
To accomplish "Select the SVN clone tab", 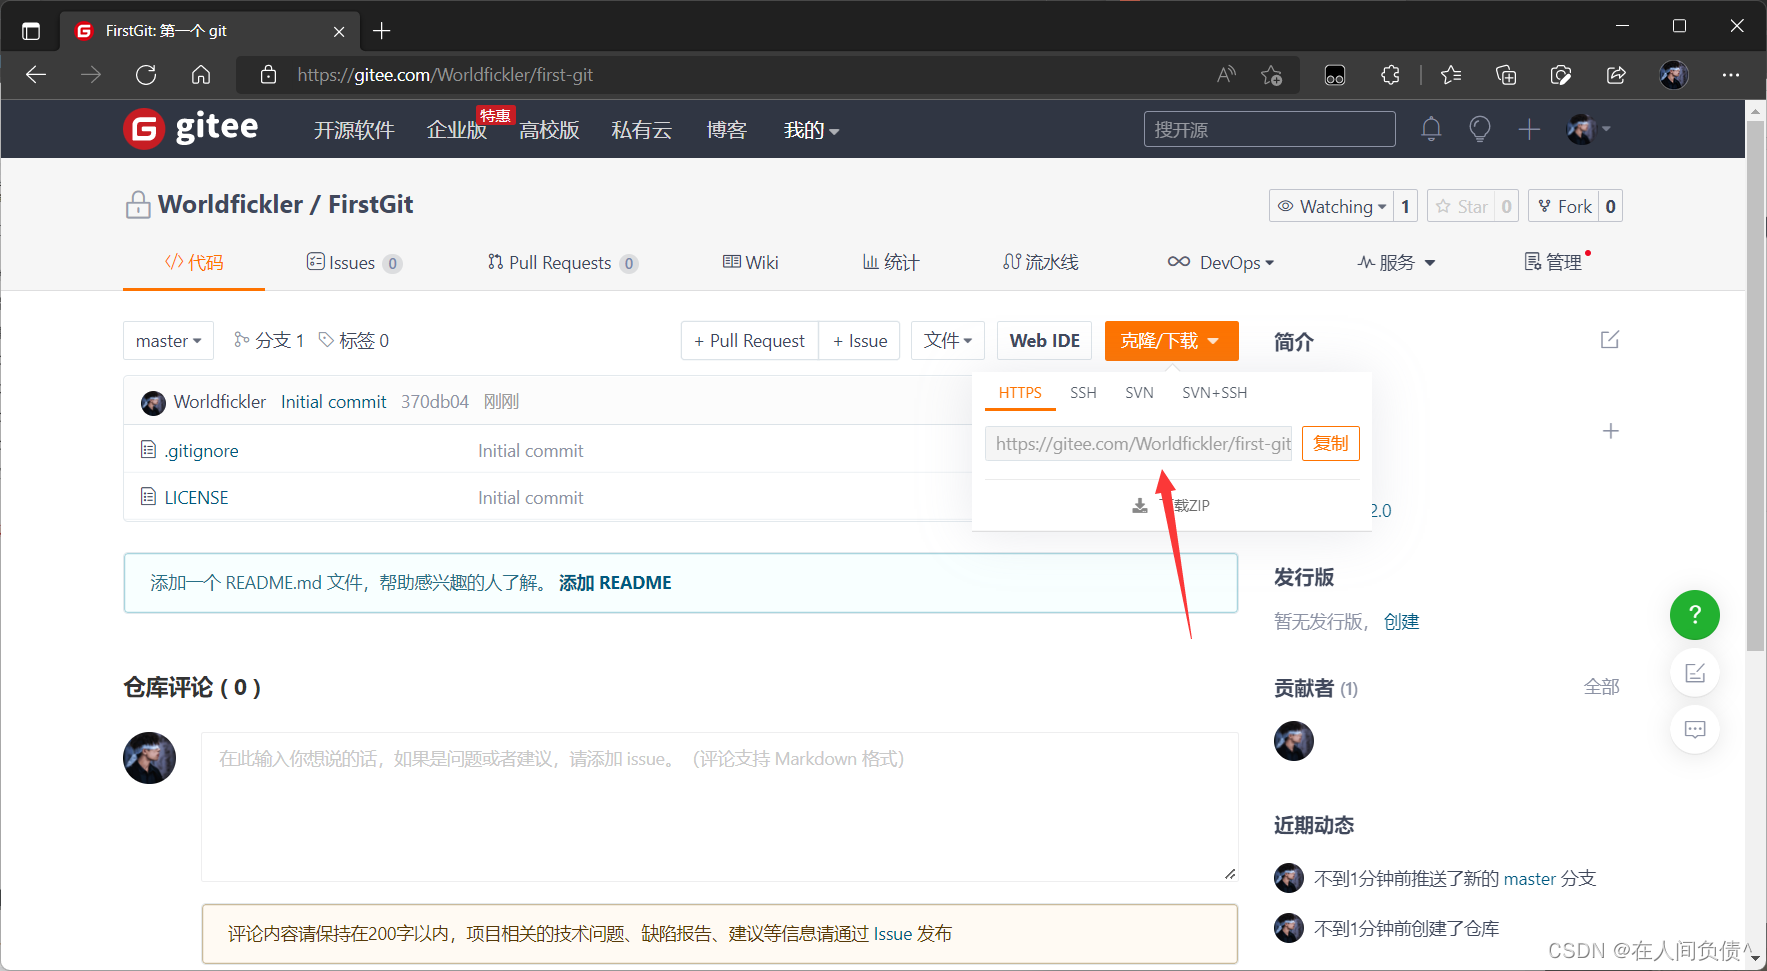I will [x=1139, y=393].
